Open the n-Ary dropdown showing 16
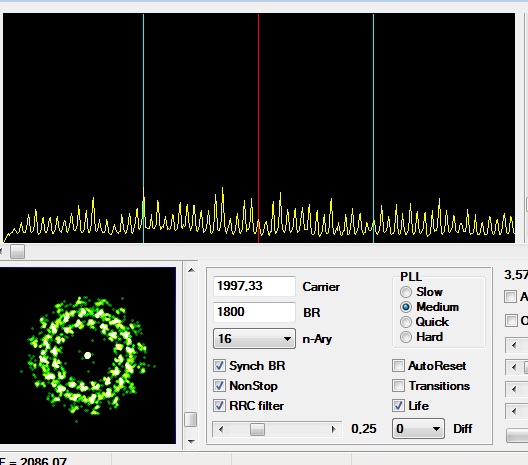 (254, 338)
